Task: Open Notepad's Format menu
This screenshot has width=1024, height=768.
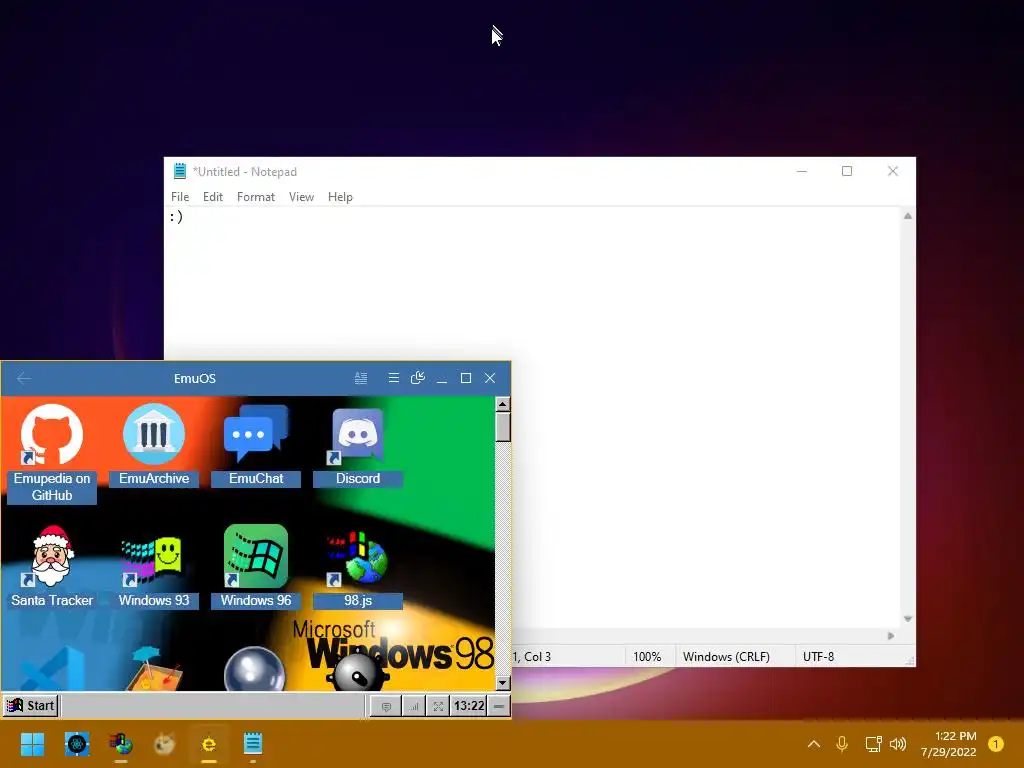Action: click(256, 197)
